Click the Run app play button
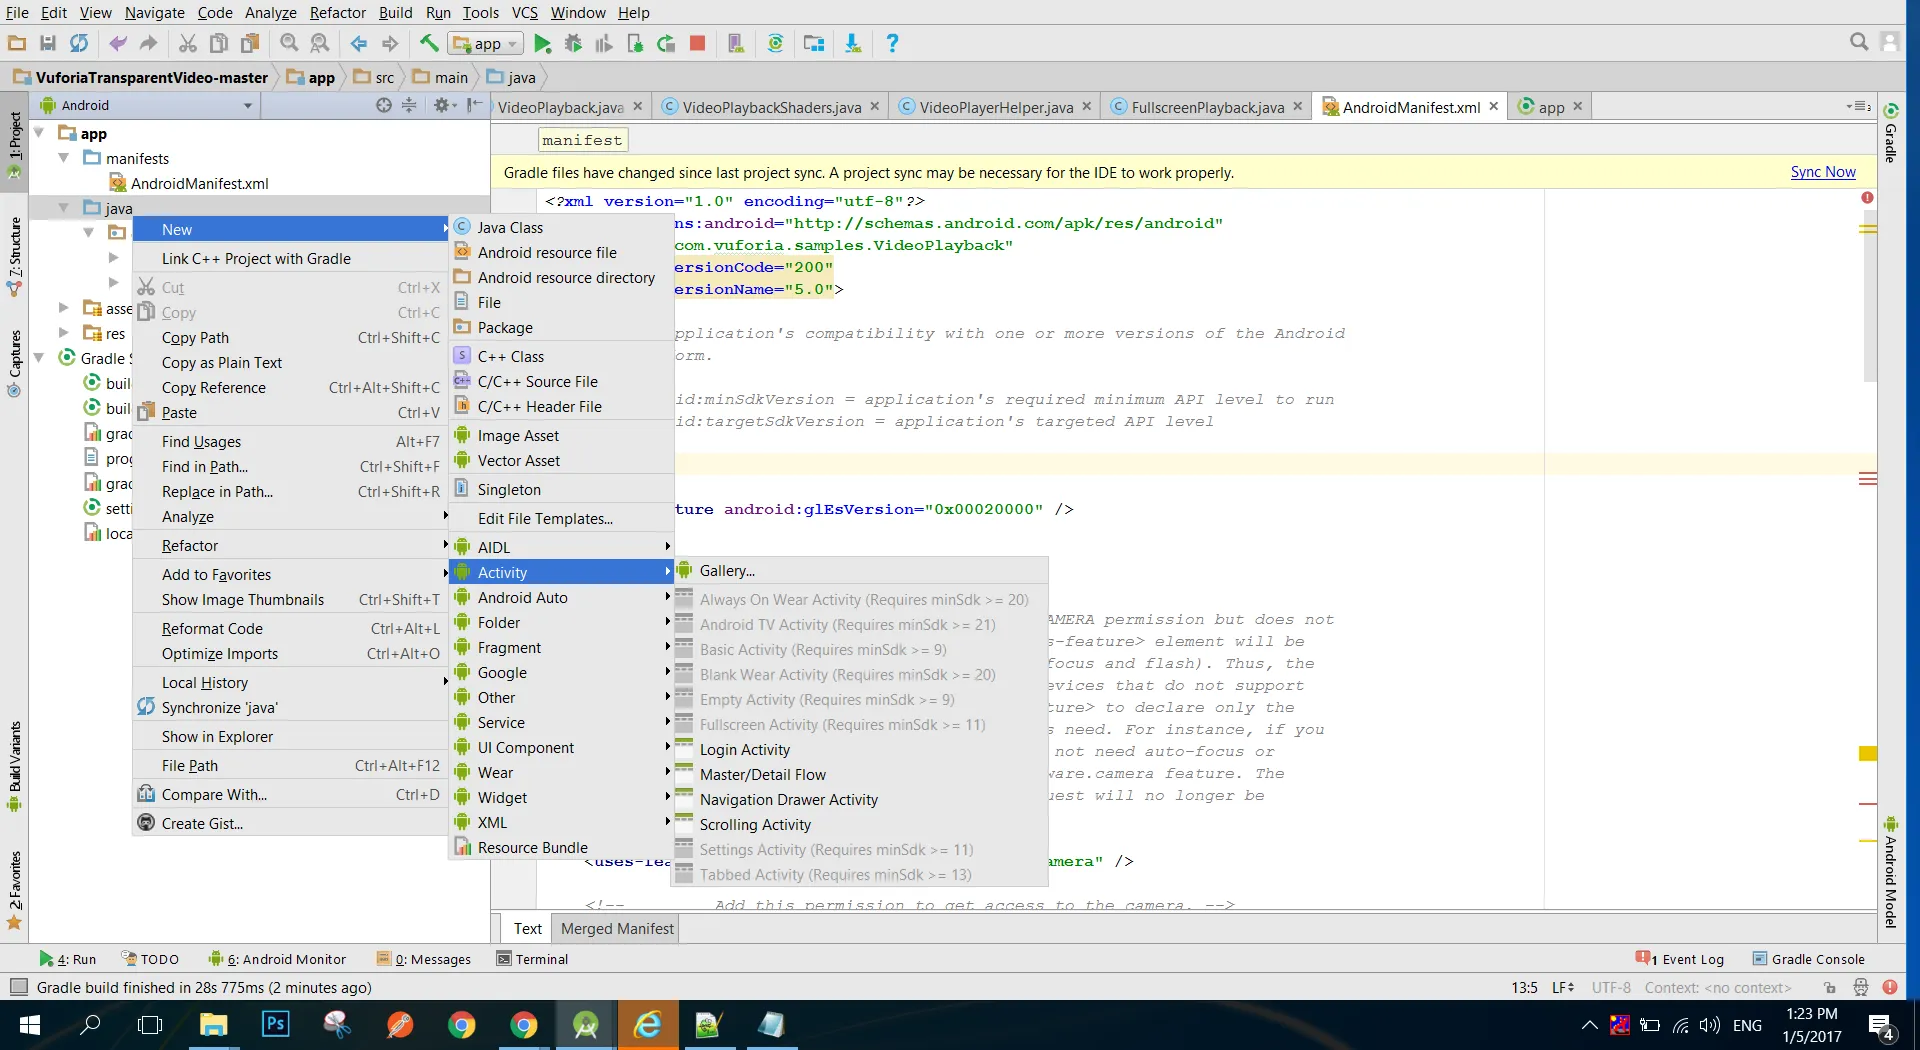 point(543,44)
